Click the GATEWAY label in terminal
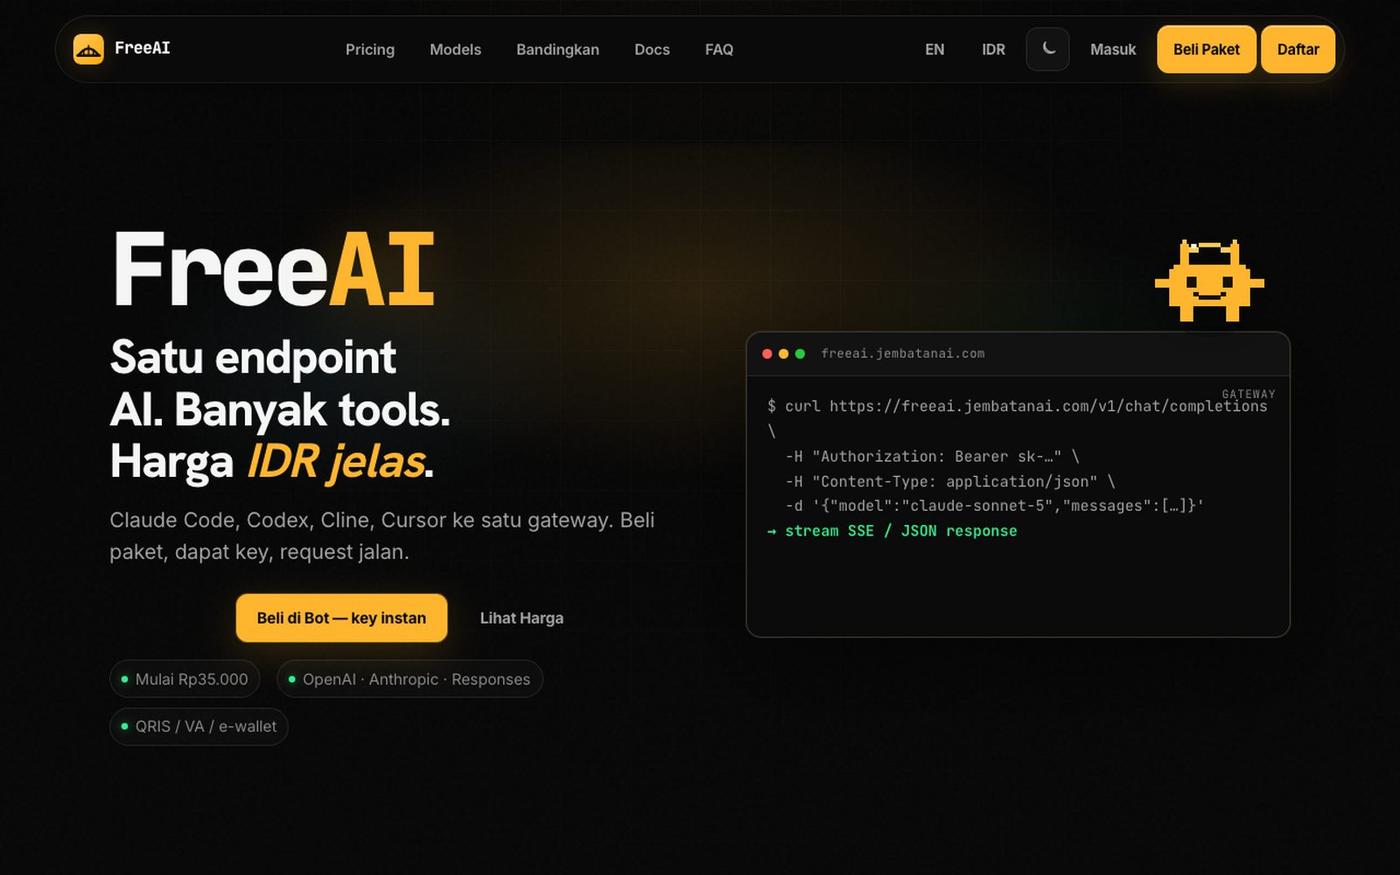1400x875 pixels. [x=1249, y=394]
